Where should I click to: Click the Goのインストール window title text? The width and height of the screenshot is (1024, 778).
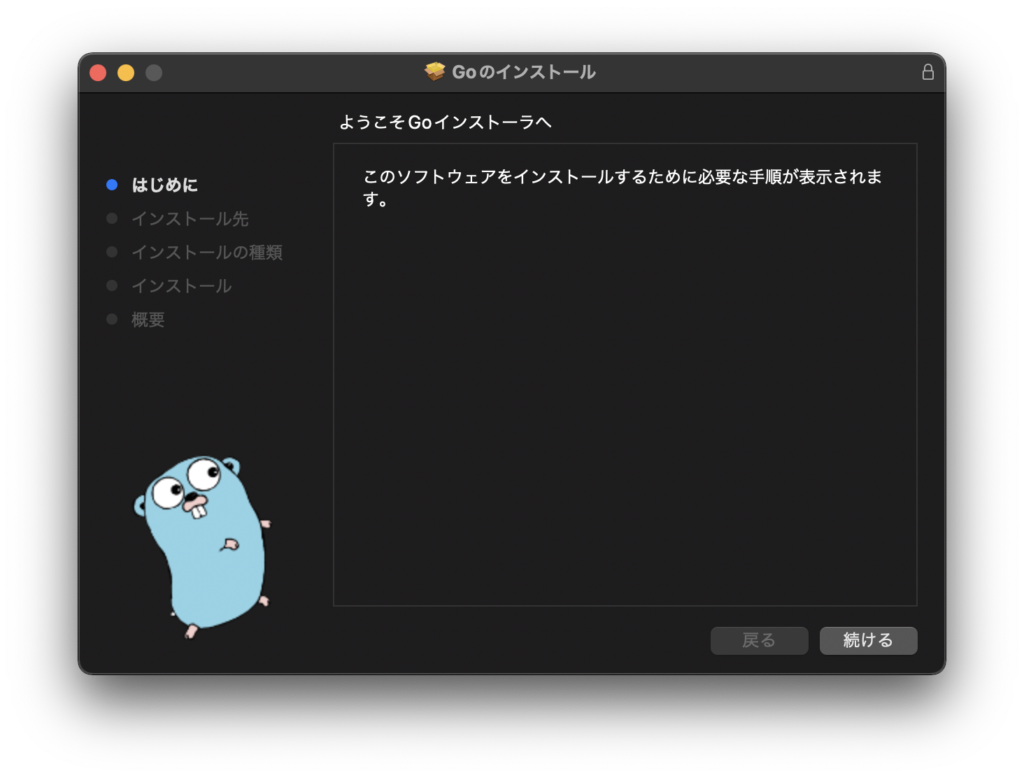(x=523, y=72)
